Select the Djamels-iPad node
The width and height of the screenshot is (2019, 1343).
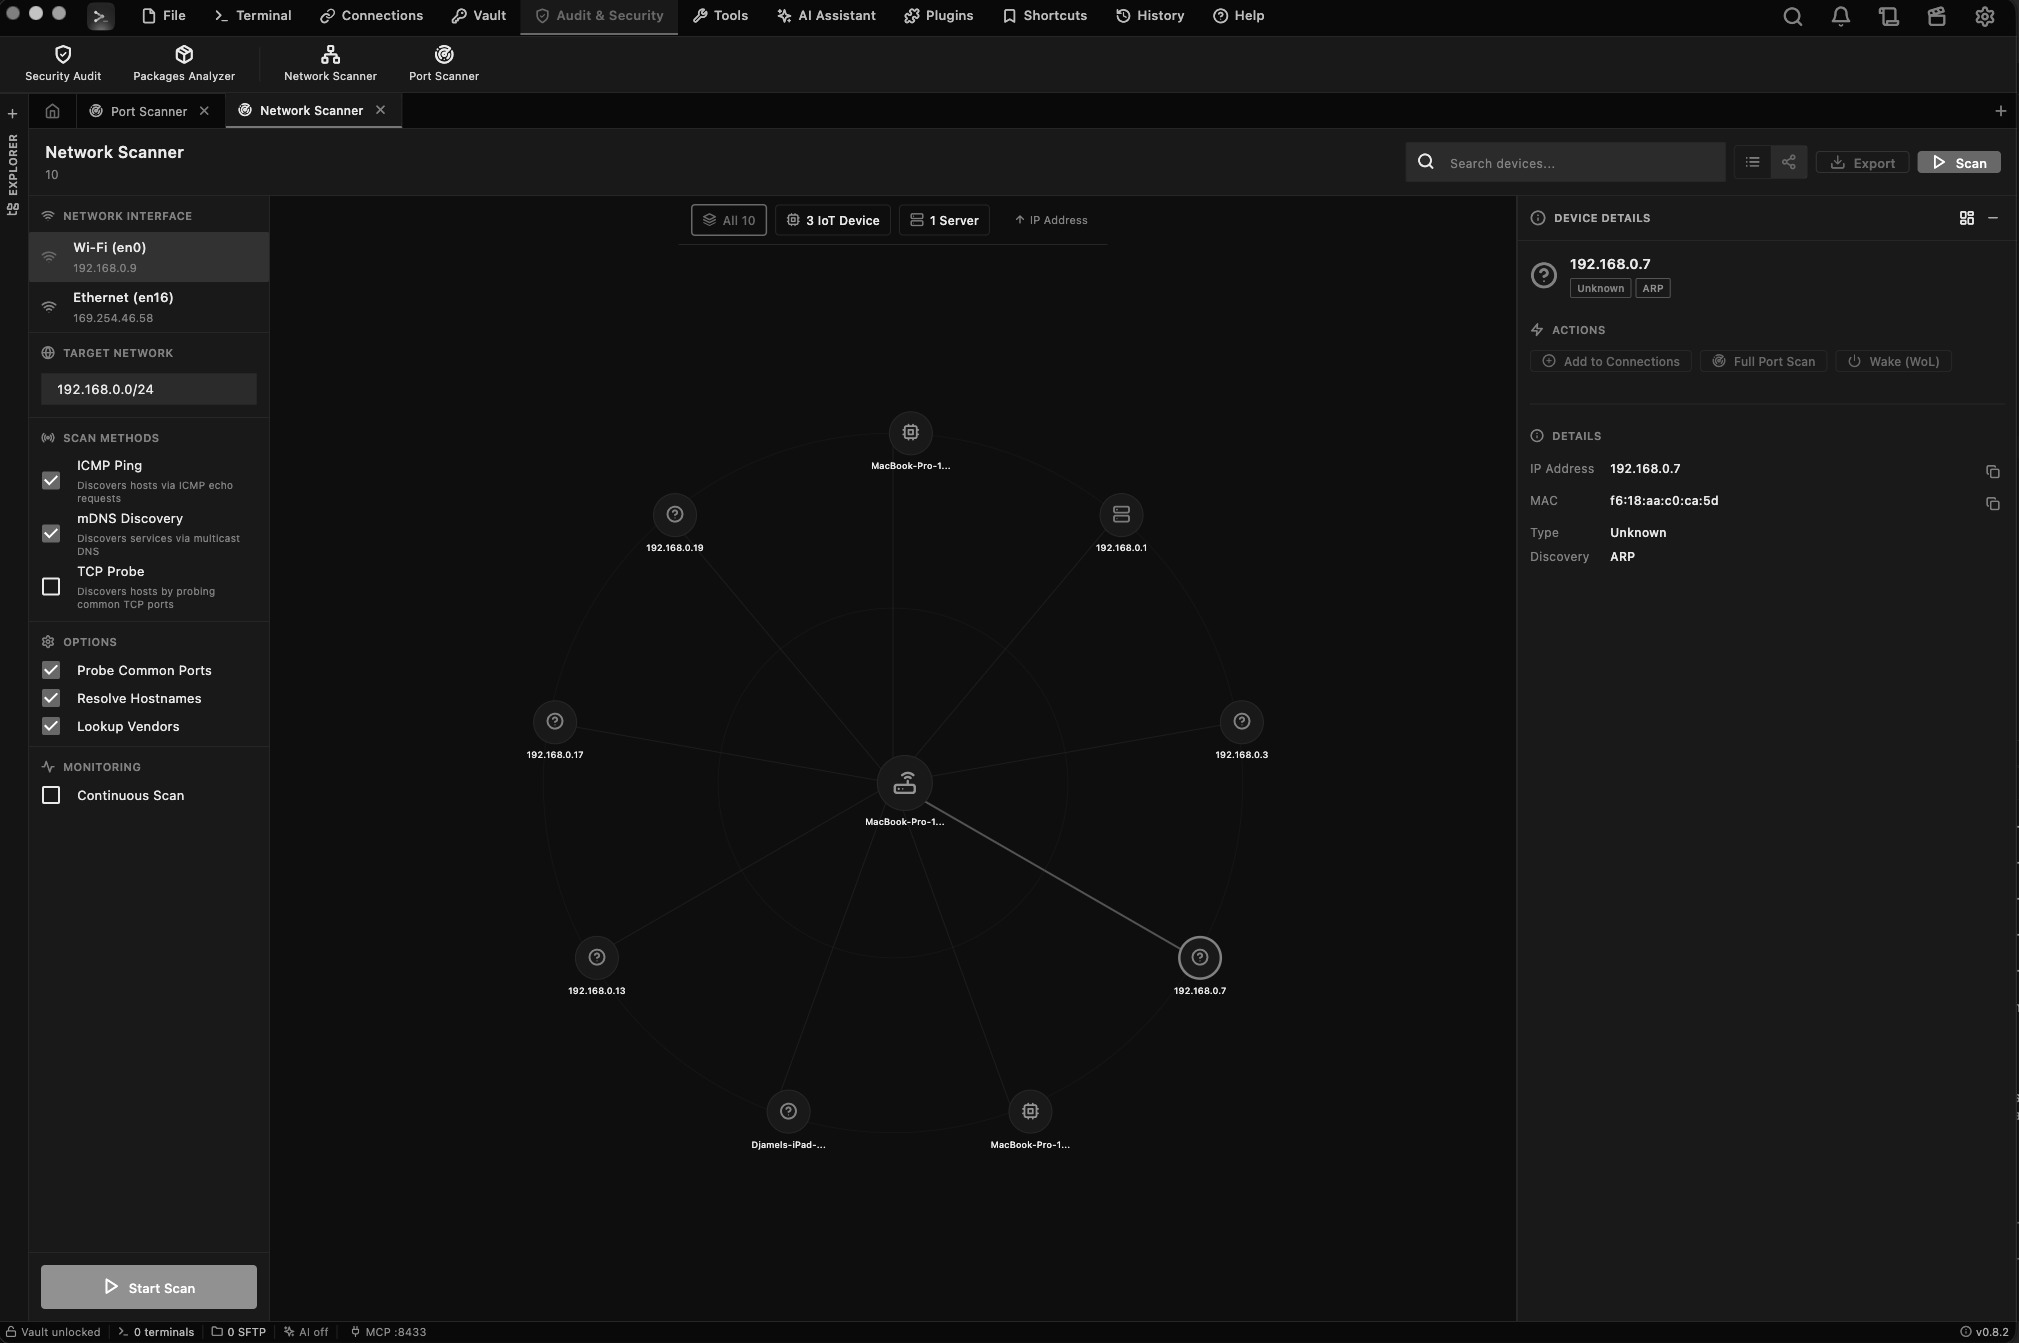click(788, 1111)
